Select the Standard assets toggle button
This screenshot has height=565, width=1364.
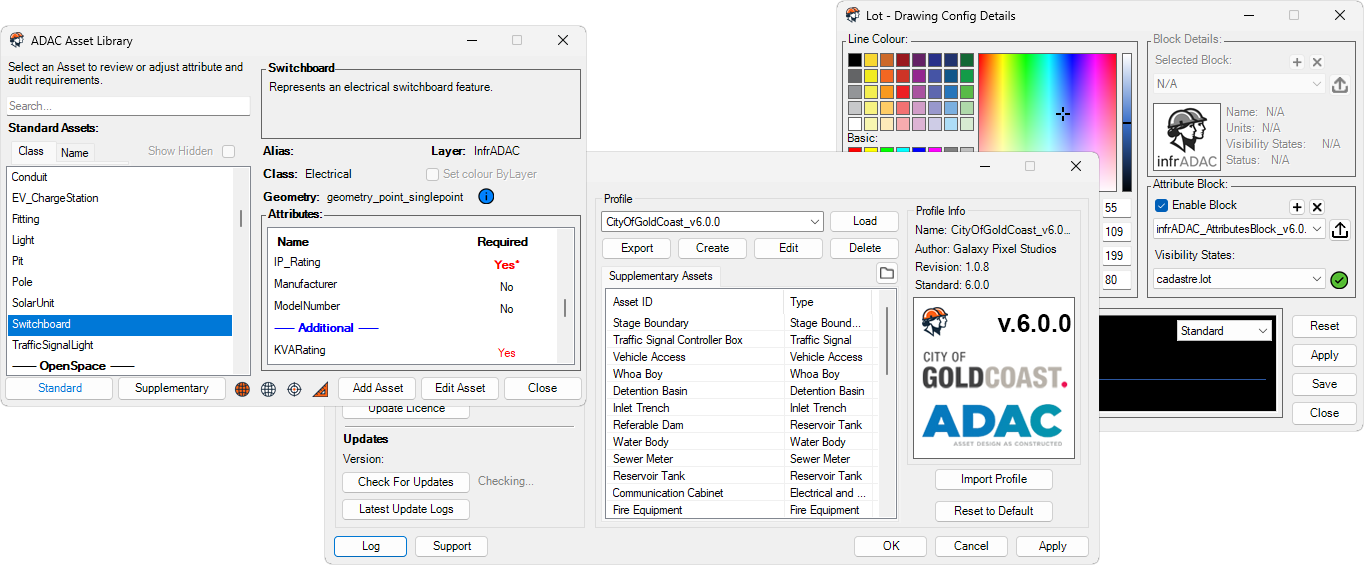(60, 388)
